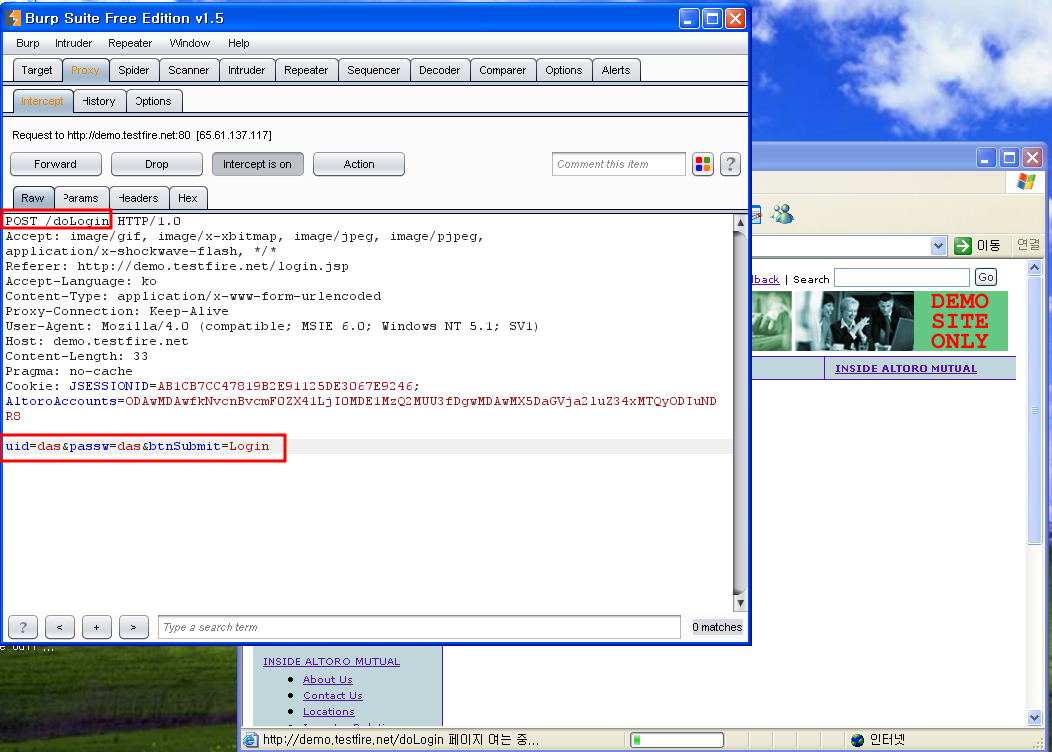Click the page icon in browser status bar

[250, 740]
